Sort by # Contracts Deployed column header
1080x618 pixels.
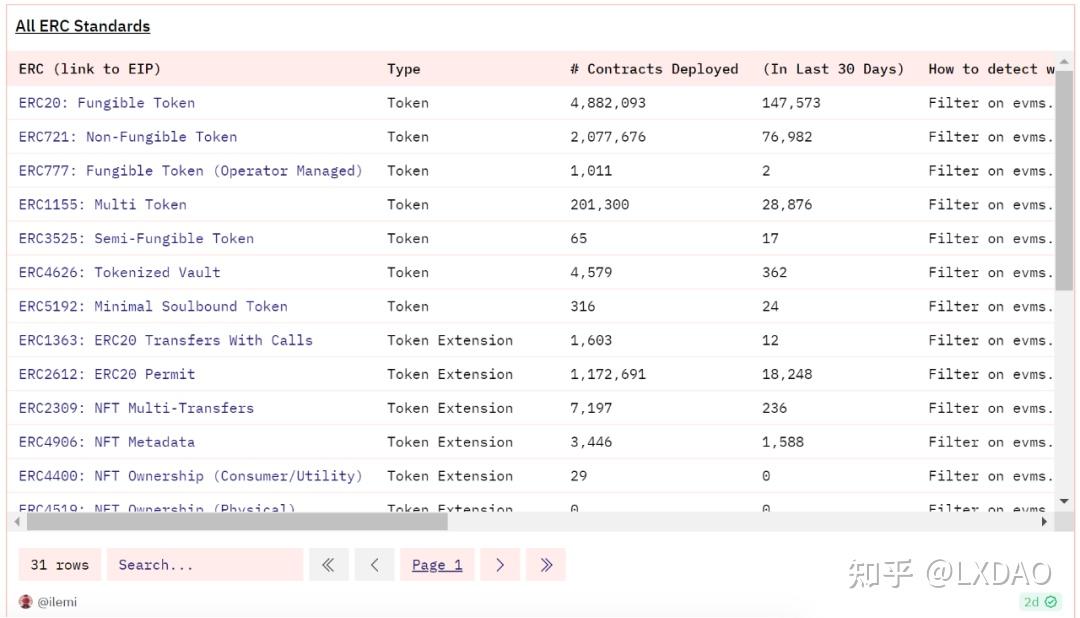point(654,69)
